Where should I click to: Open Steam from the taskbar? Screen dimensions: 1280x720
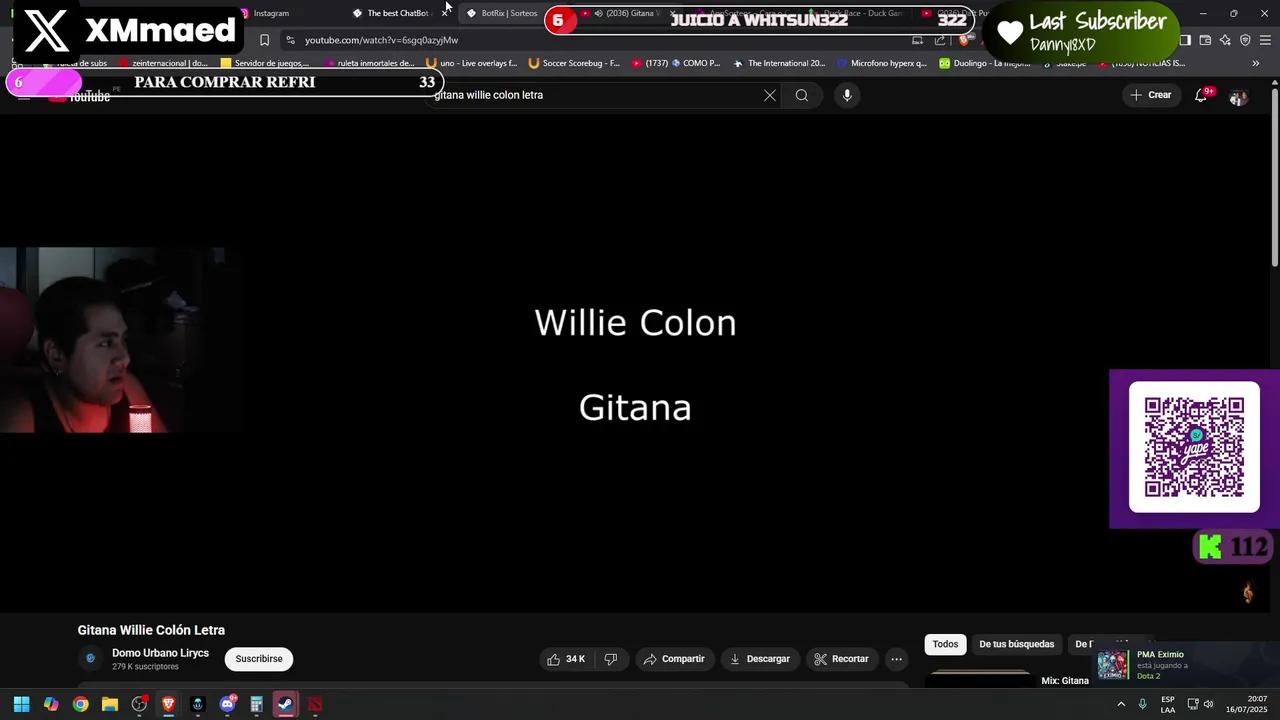[x=285, y=704]
